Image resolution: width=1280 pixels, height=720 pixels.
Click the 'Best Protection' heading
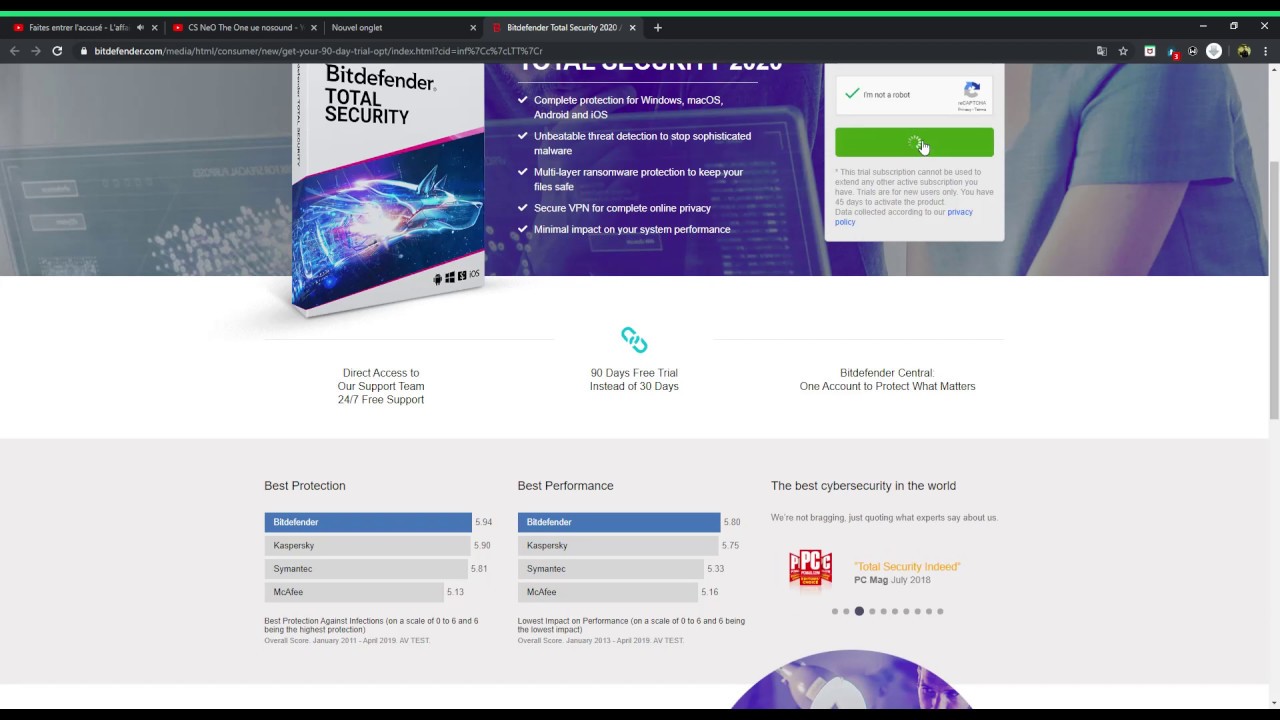tap(305, 486)
